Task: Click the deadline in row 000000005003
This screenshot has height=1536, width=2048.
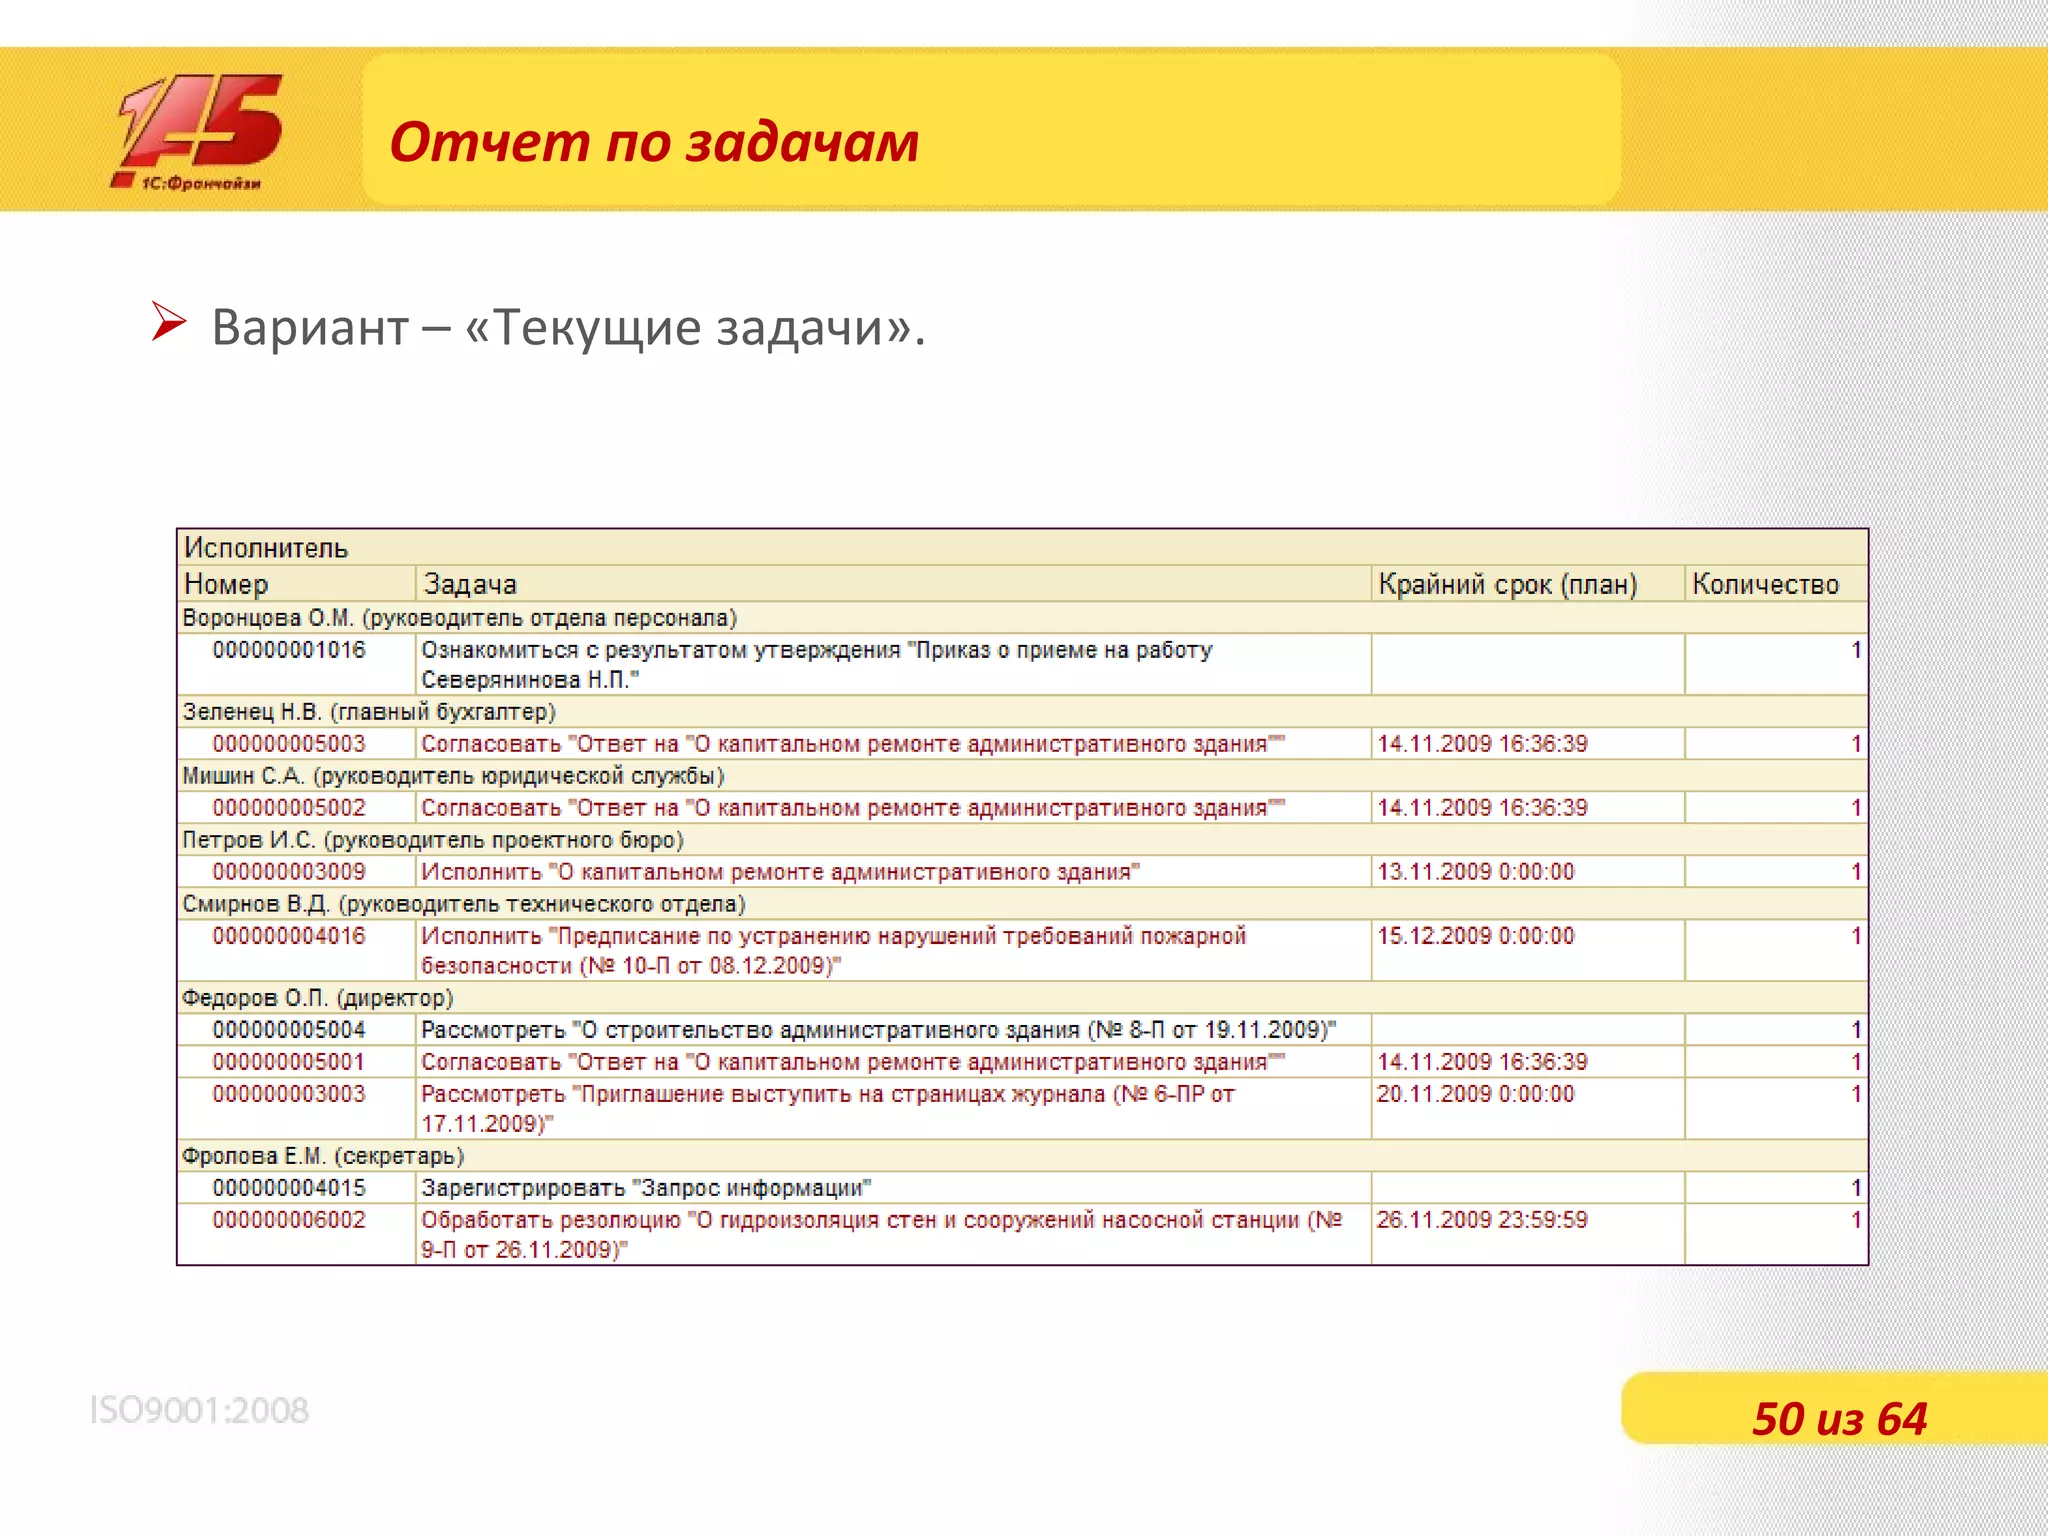Action: point(1482,744)
